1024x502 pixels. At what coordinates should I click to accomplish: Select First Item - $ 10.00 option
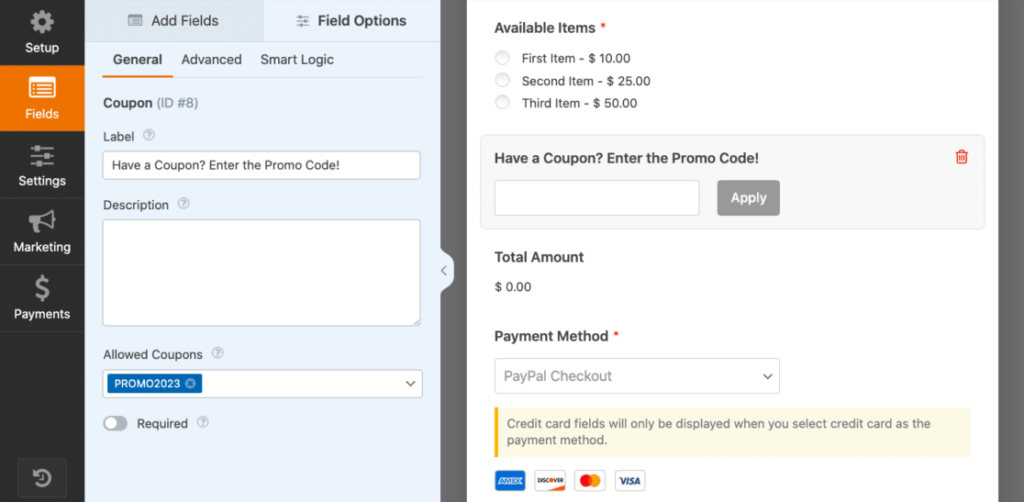[502, 58]
